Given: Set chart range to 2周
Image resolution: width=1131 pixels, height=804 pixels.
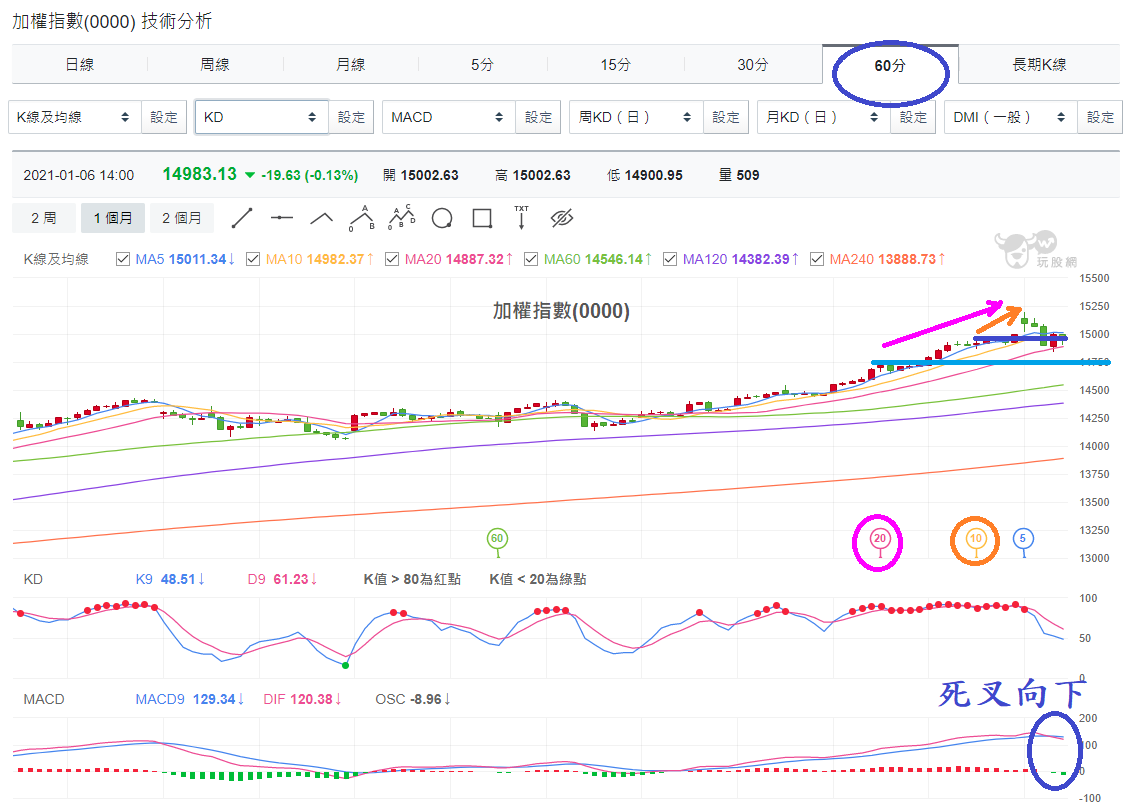Looking at the screenshot, I should pos(43,218).
